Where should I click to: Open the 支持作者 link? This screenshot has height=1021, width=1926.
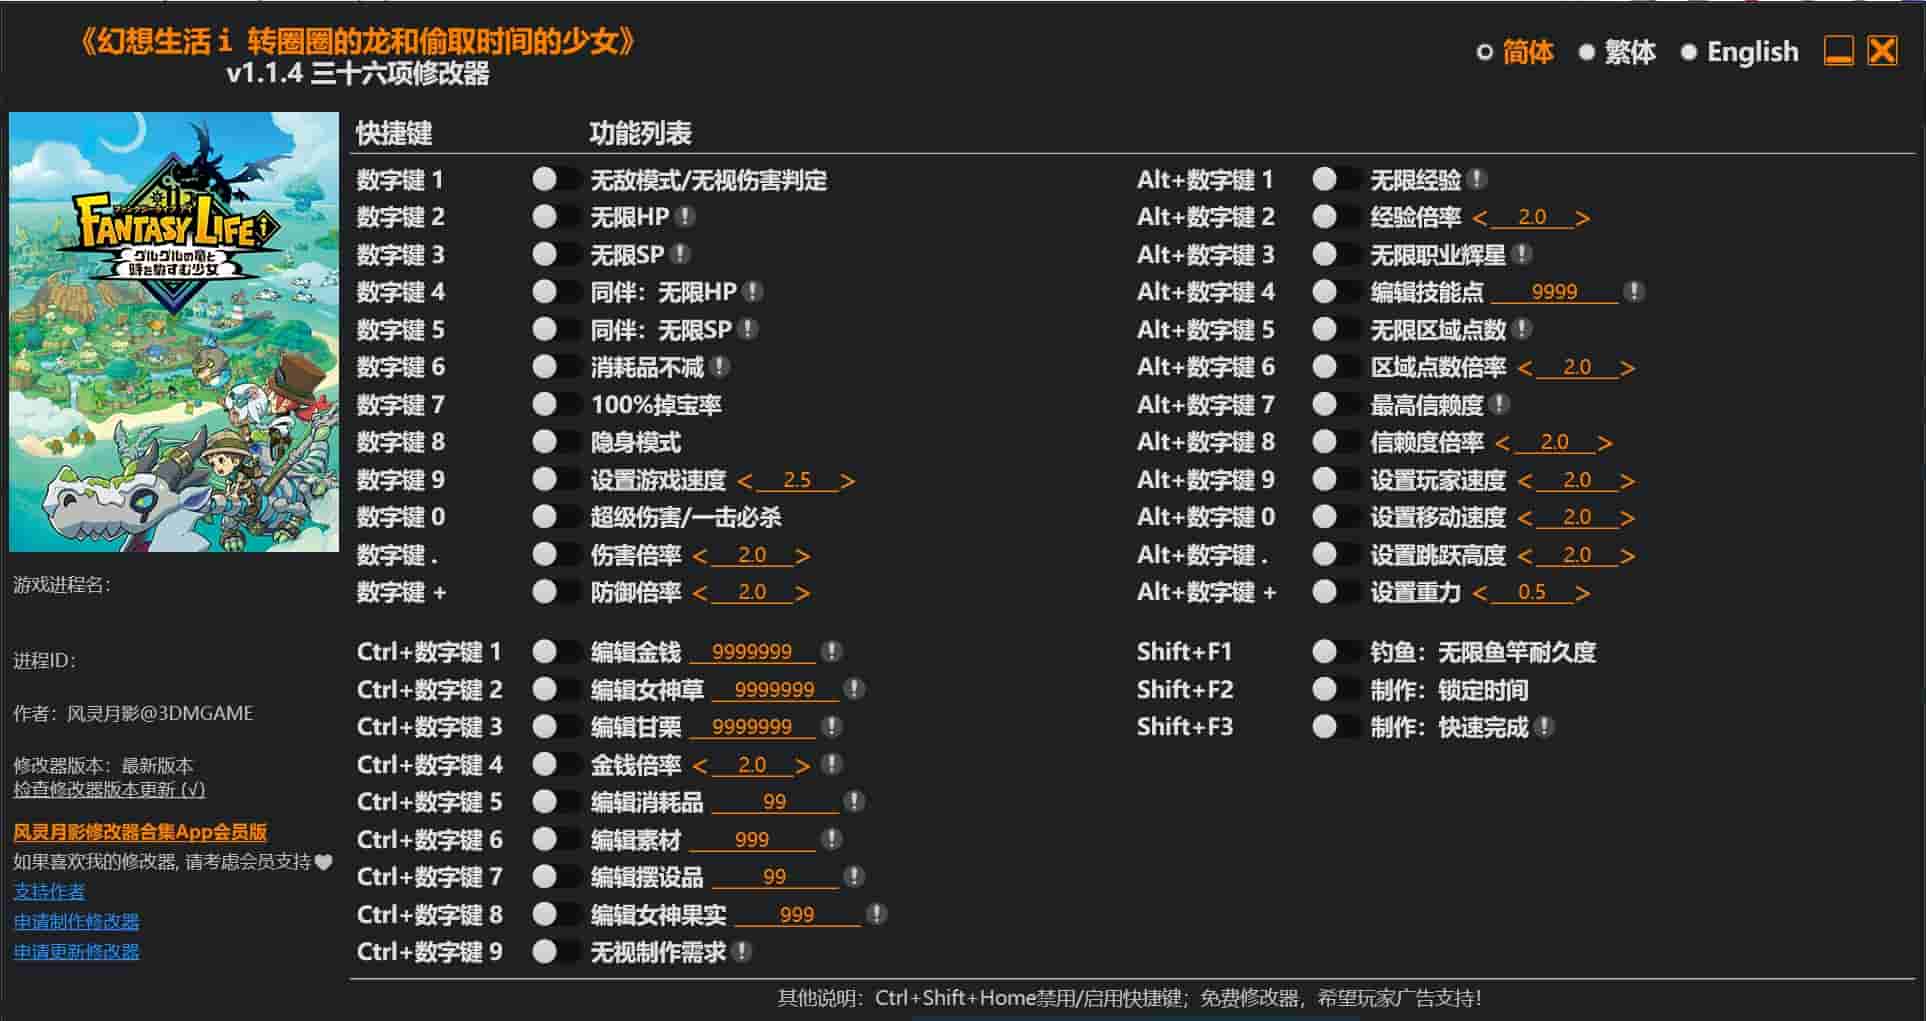49,891
